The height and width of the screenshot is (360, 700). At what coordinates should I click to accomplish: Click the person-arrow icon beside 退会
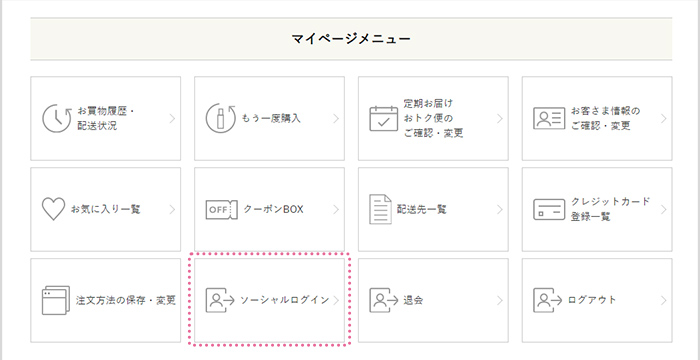(x=383, y=300)
